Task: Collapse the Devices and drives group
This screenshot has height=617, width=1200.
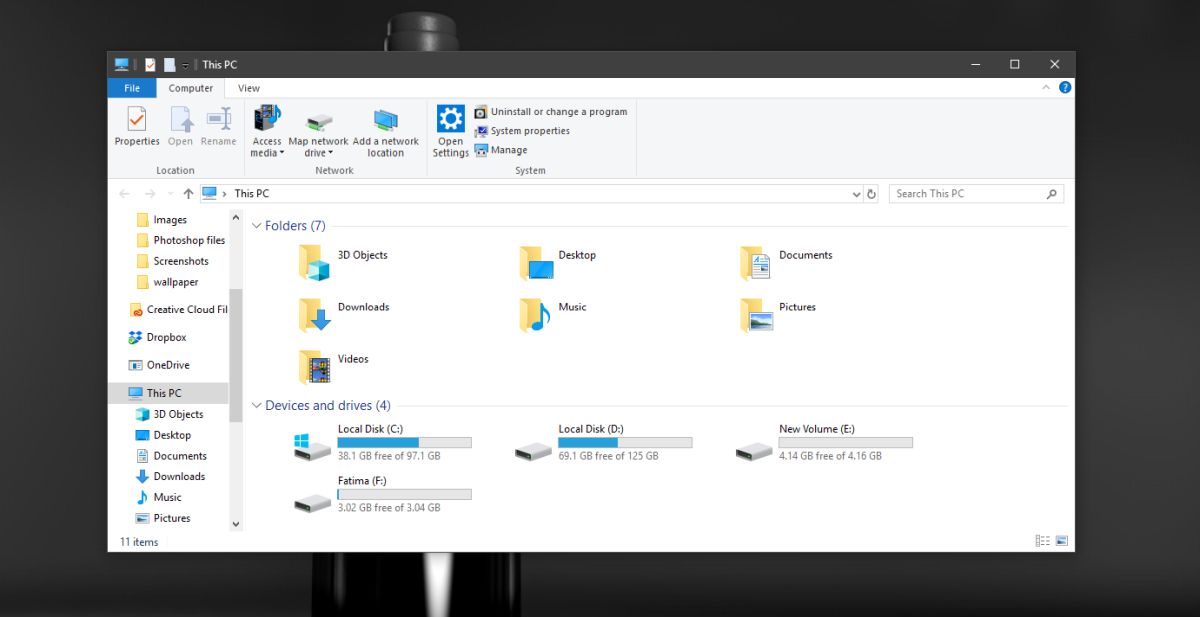Action: [x=257, y=406]
